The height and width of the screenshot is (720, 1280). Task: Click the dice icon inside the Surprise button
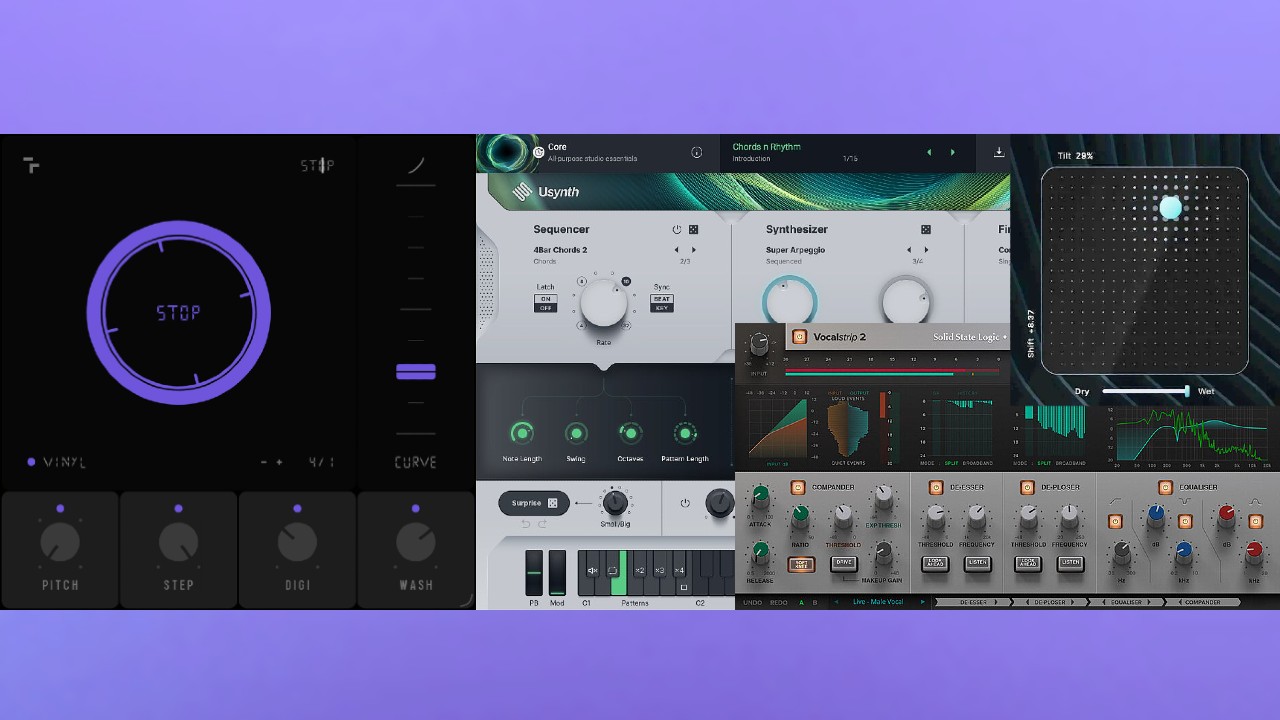551,503
